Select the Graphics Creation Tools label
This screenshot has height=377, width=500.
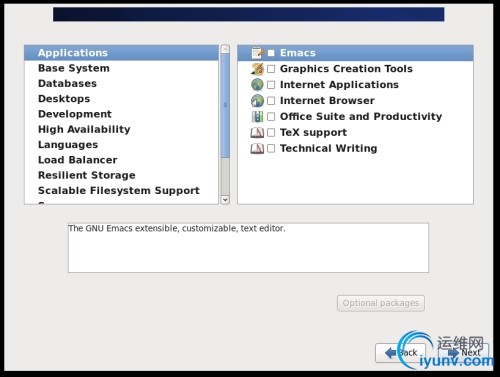point(346,69)
